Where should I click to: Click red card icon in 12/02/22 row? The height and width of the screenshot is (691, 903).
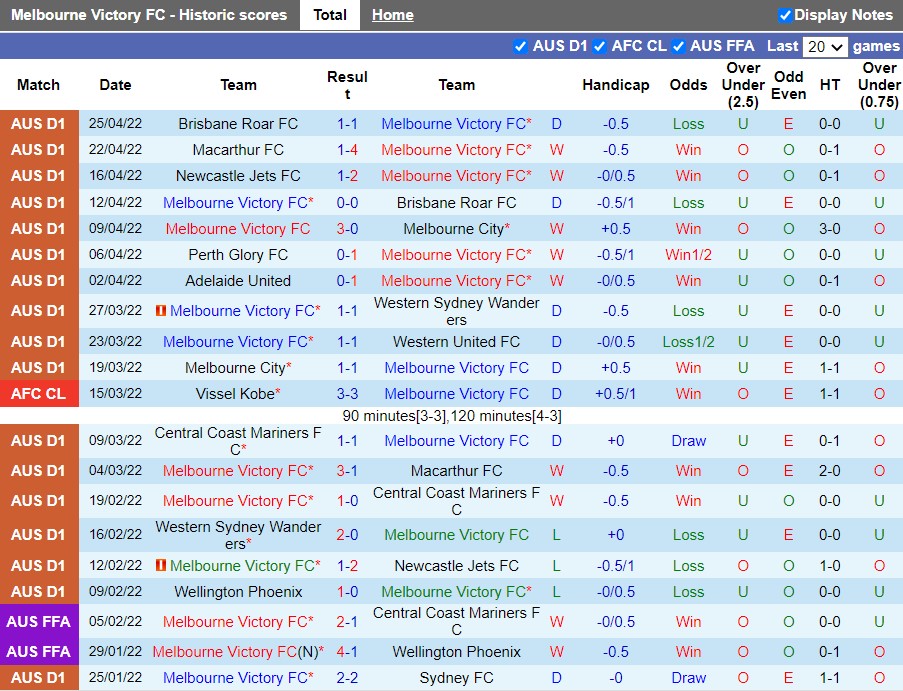coord(161,566)
